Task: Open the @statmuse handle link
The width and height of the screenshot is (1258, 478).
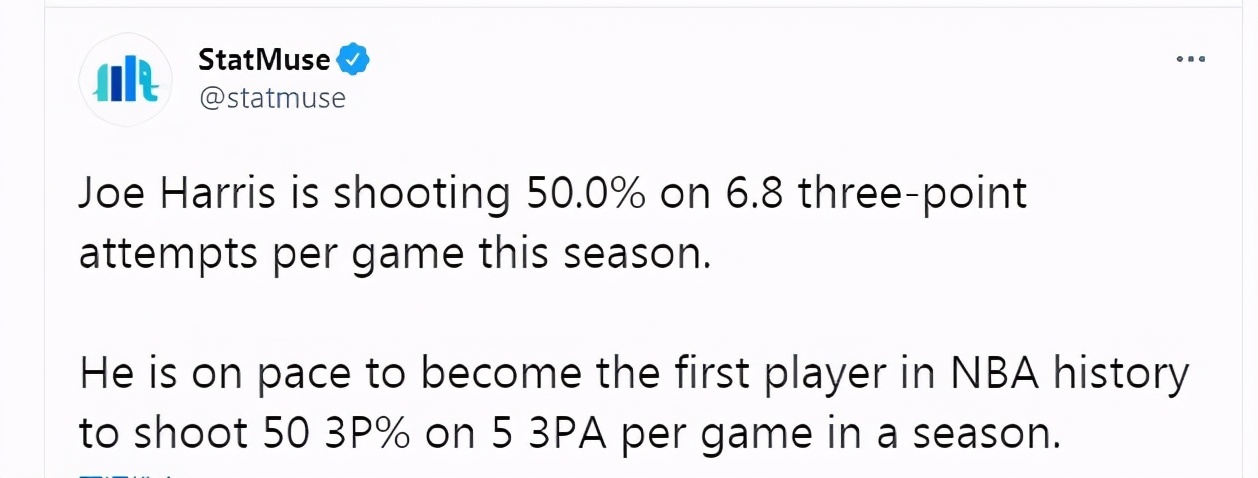Action: tap(271, 98)
